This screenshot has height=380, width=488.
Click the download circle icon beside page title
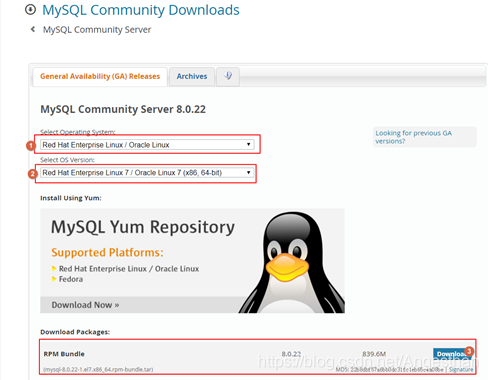point(30,10)
